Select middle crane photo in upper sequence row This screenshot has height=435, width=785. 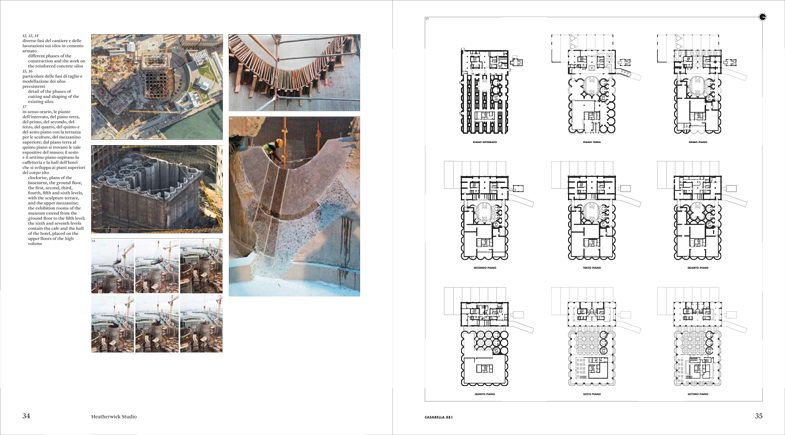(157, 266)
